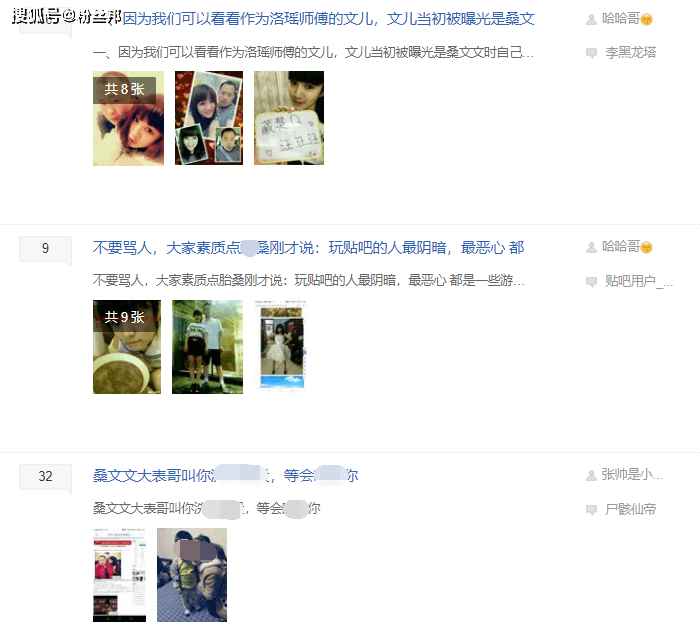700x629 pixels.
Task: Open the post about 洛瑶师傅的文儿
Action: point(328,19)
